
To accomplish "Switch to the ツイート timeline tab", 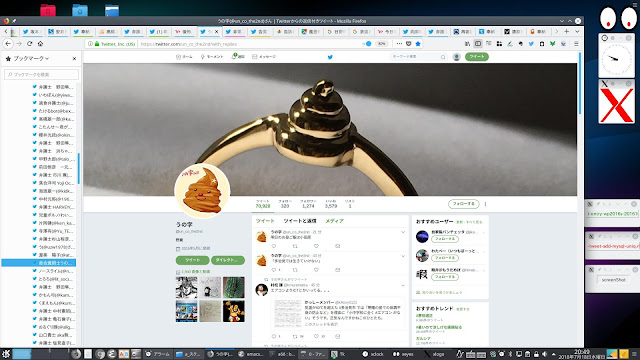I will (x=265, y=221).
